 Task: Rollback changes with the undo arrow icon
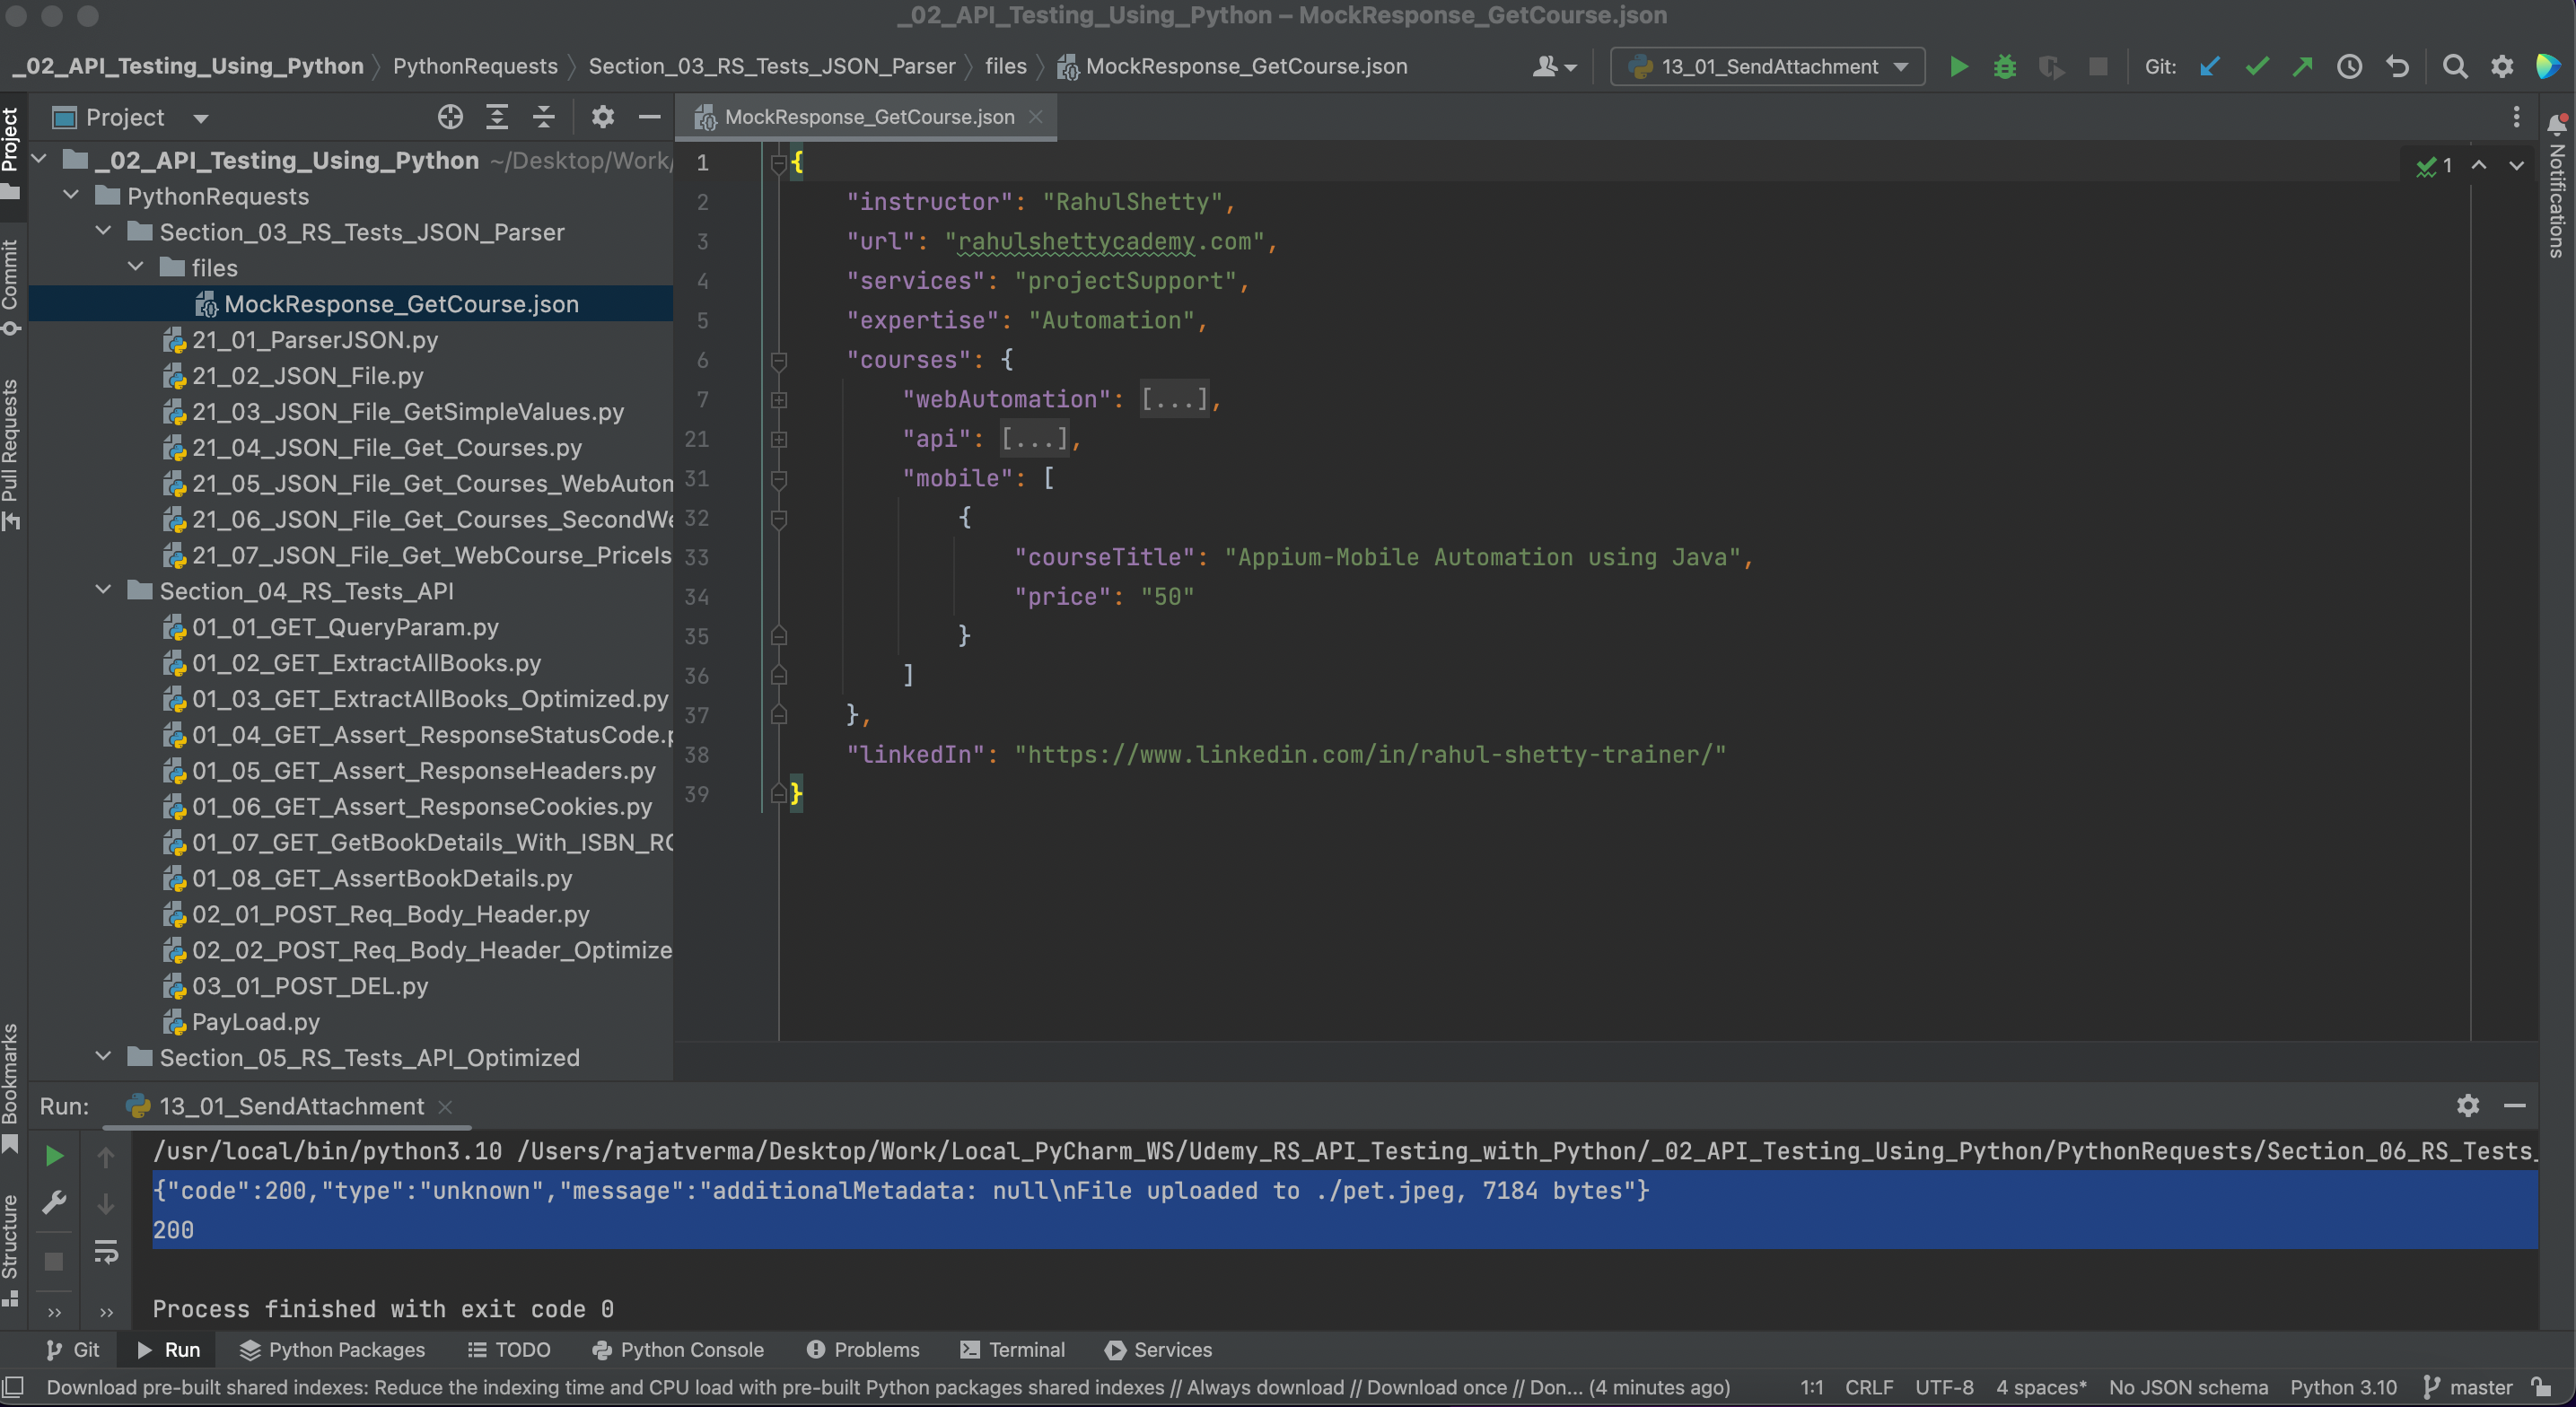pyautogui.click(x=2397, y=67)
